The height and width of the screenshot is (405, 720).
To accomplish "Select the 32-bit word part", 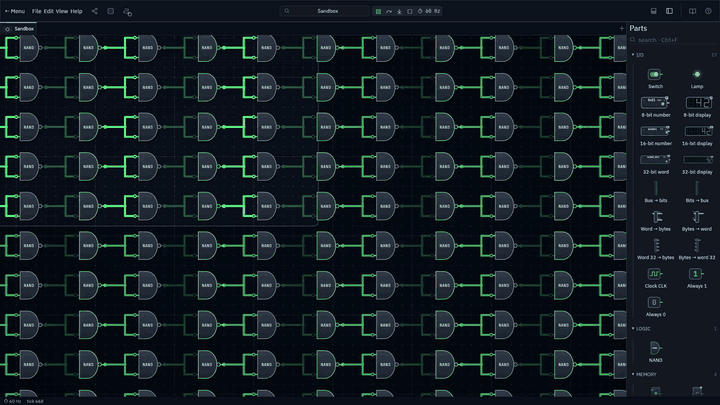I will pyautogui.click(x=655, y=164).
